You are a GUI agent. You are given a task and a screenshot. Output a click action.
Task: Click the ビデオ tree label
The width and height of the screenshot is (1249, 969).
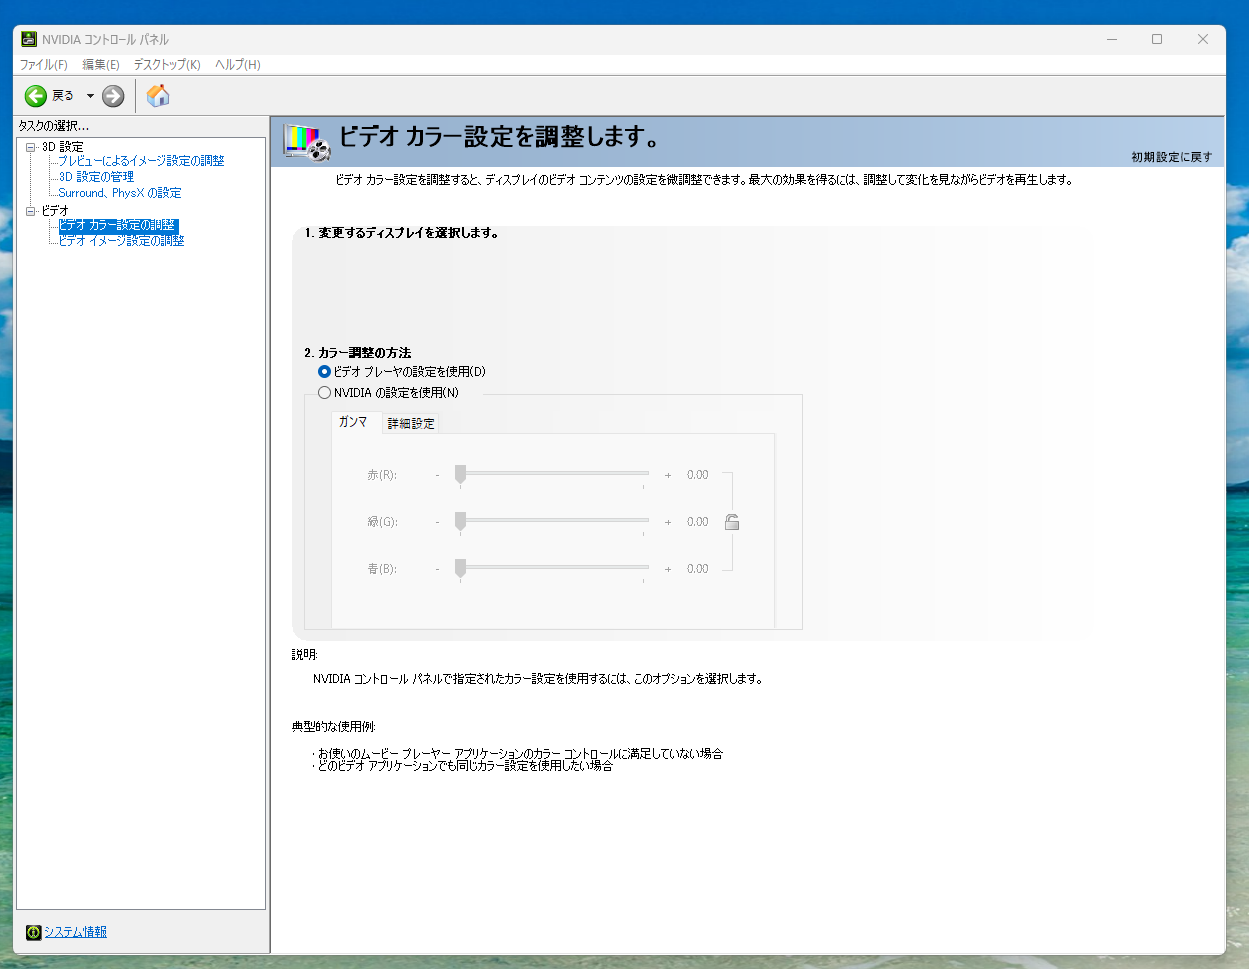pos(55,211)
